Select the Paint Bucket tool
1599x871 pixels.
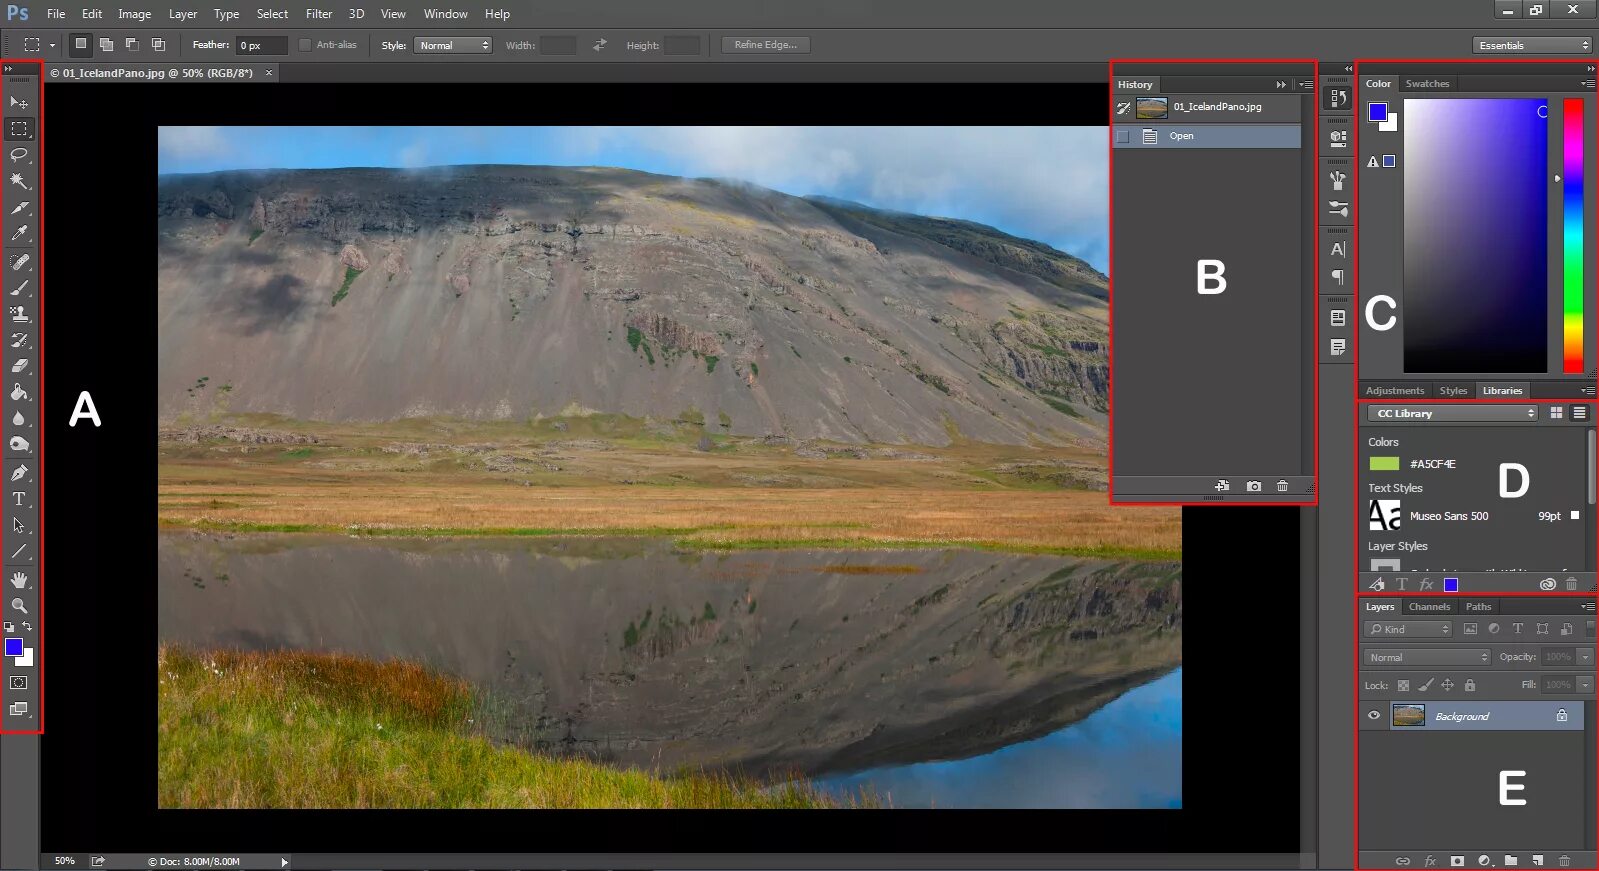(x=19, y=392)
